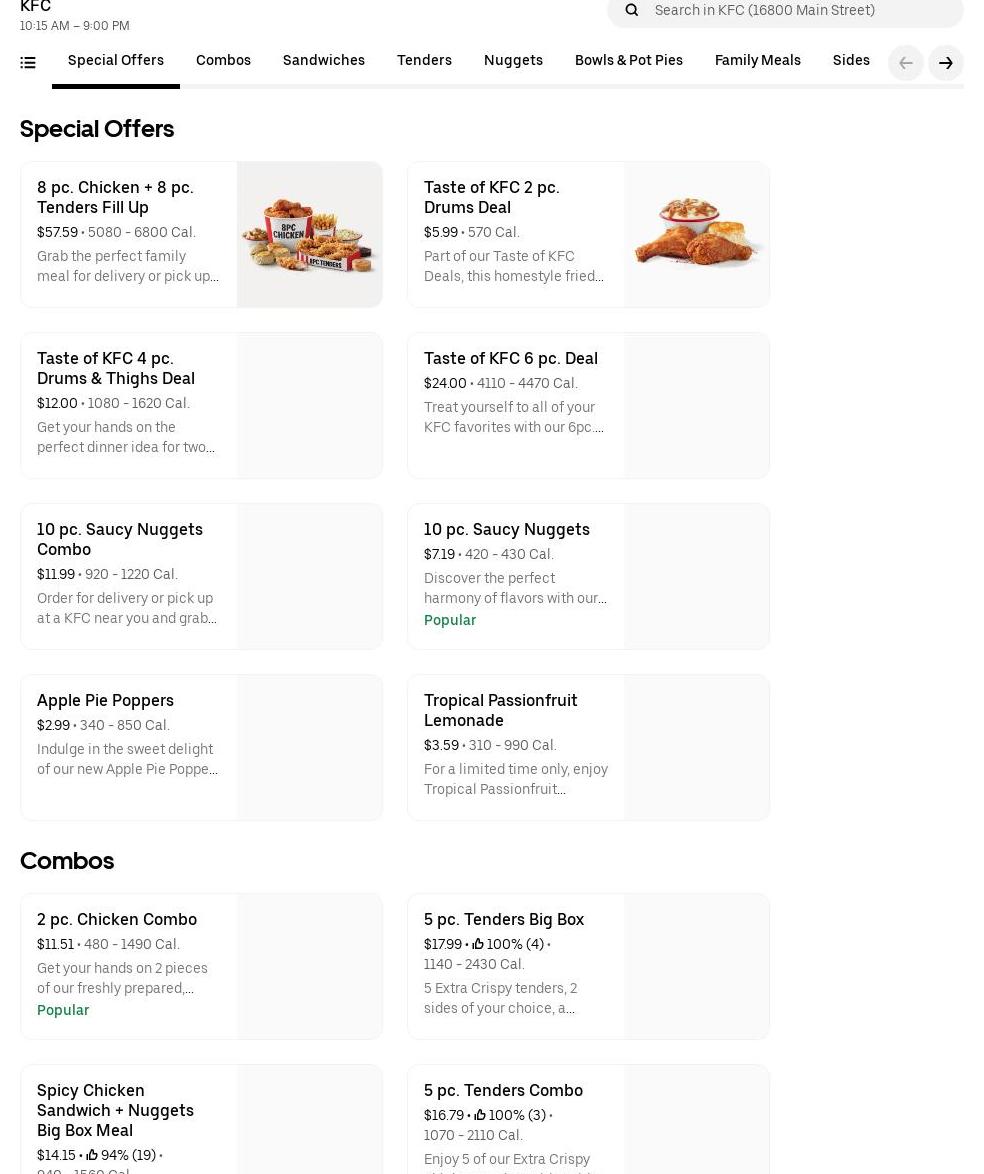Viewport: 984px width, 1174px height.
Task: Click the left arrow category button
Action: (905, 63)
